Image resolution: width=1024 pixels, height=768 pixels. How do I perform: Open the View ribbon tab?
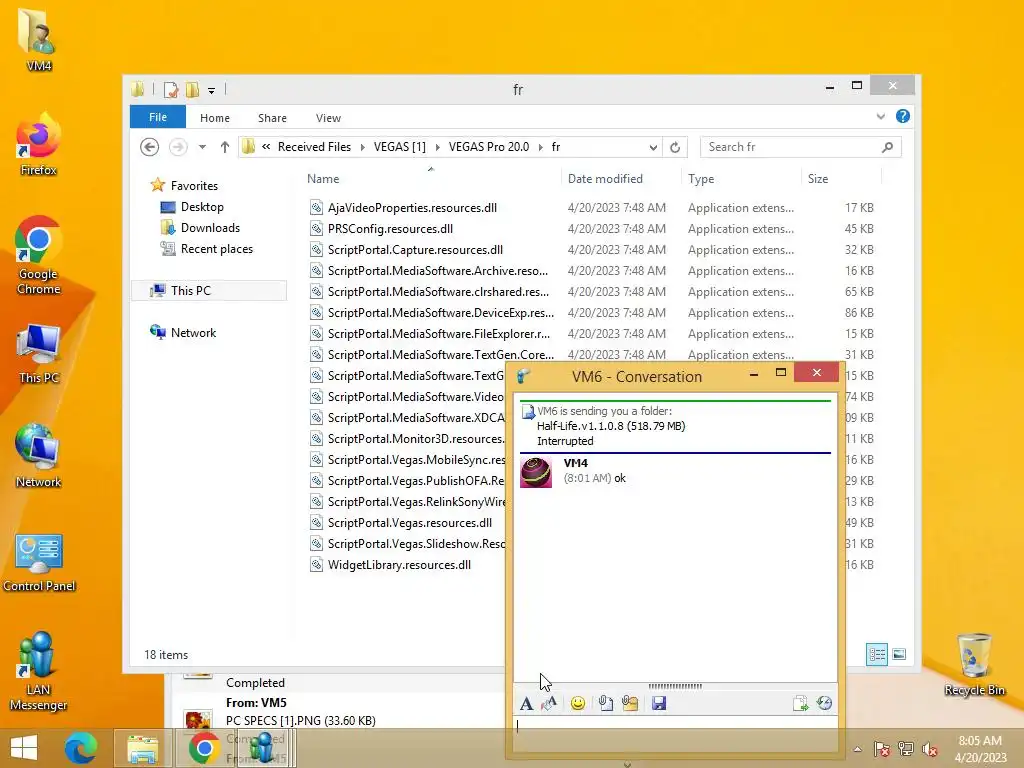pos(328,118)
